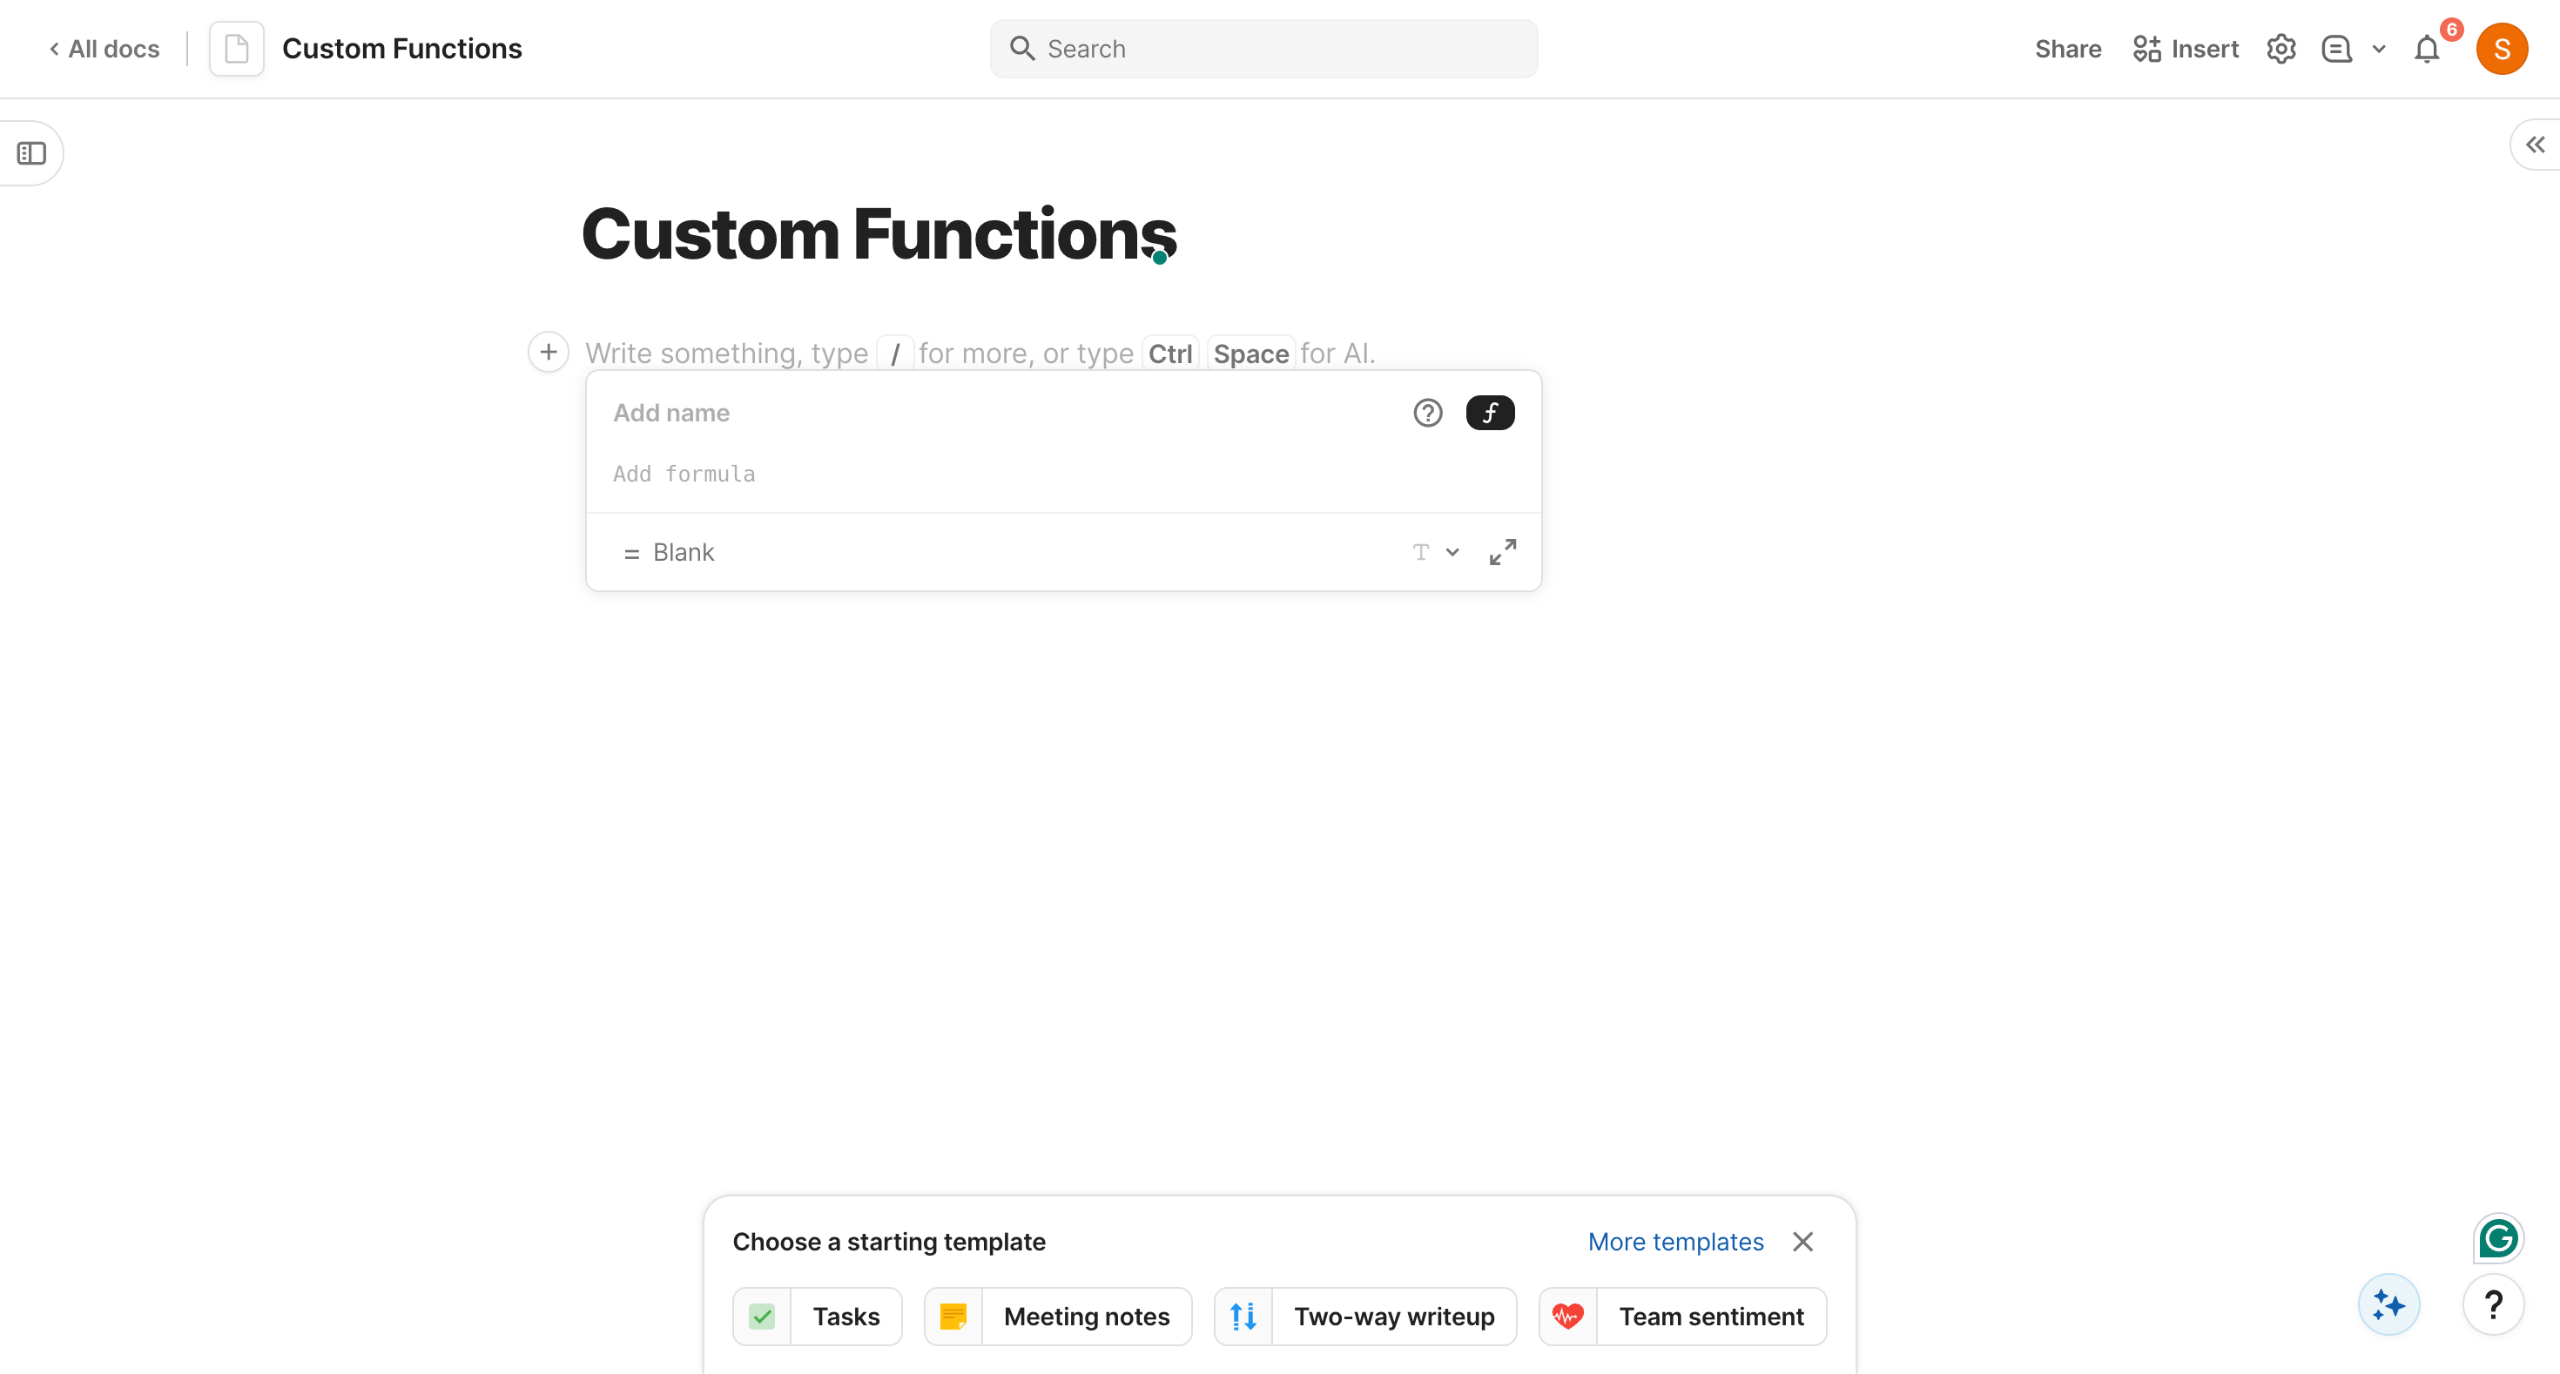Choose the Tasks template
This screenshot has height=1374, width=2560.
pyautogui.click(x=817, y=1316)
